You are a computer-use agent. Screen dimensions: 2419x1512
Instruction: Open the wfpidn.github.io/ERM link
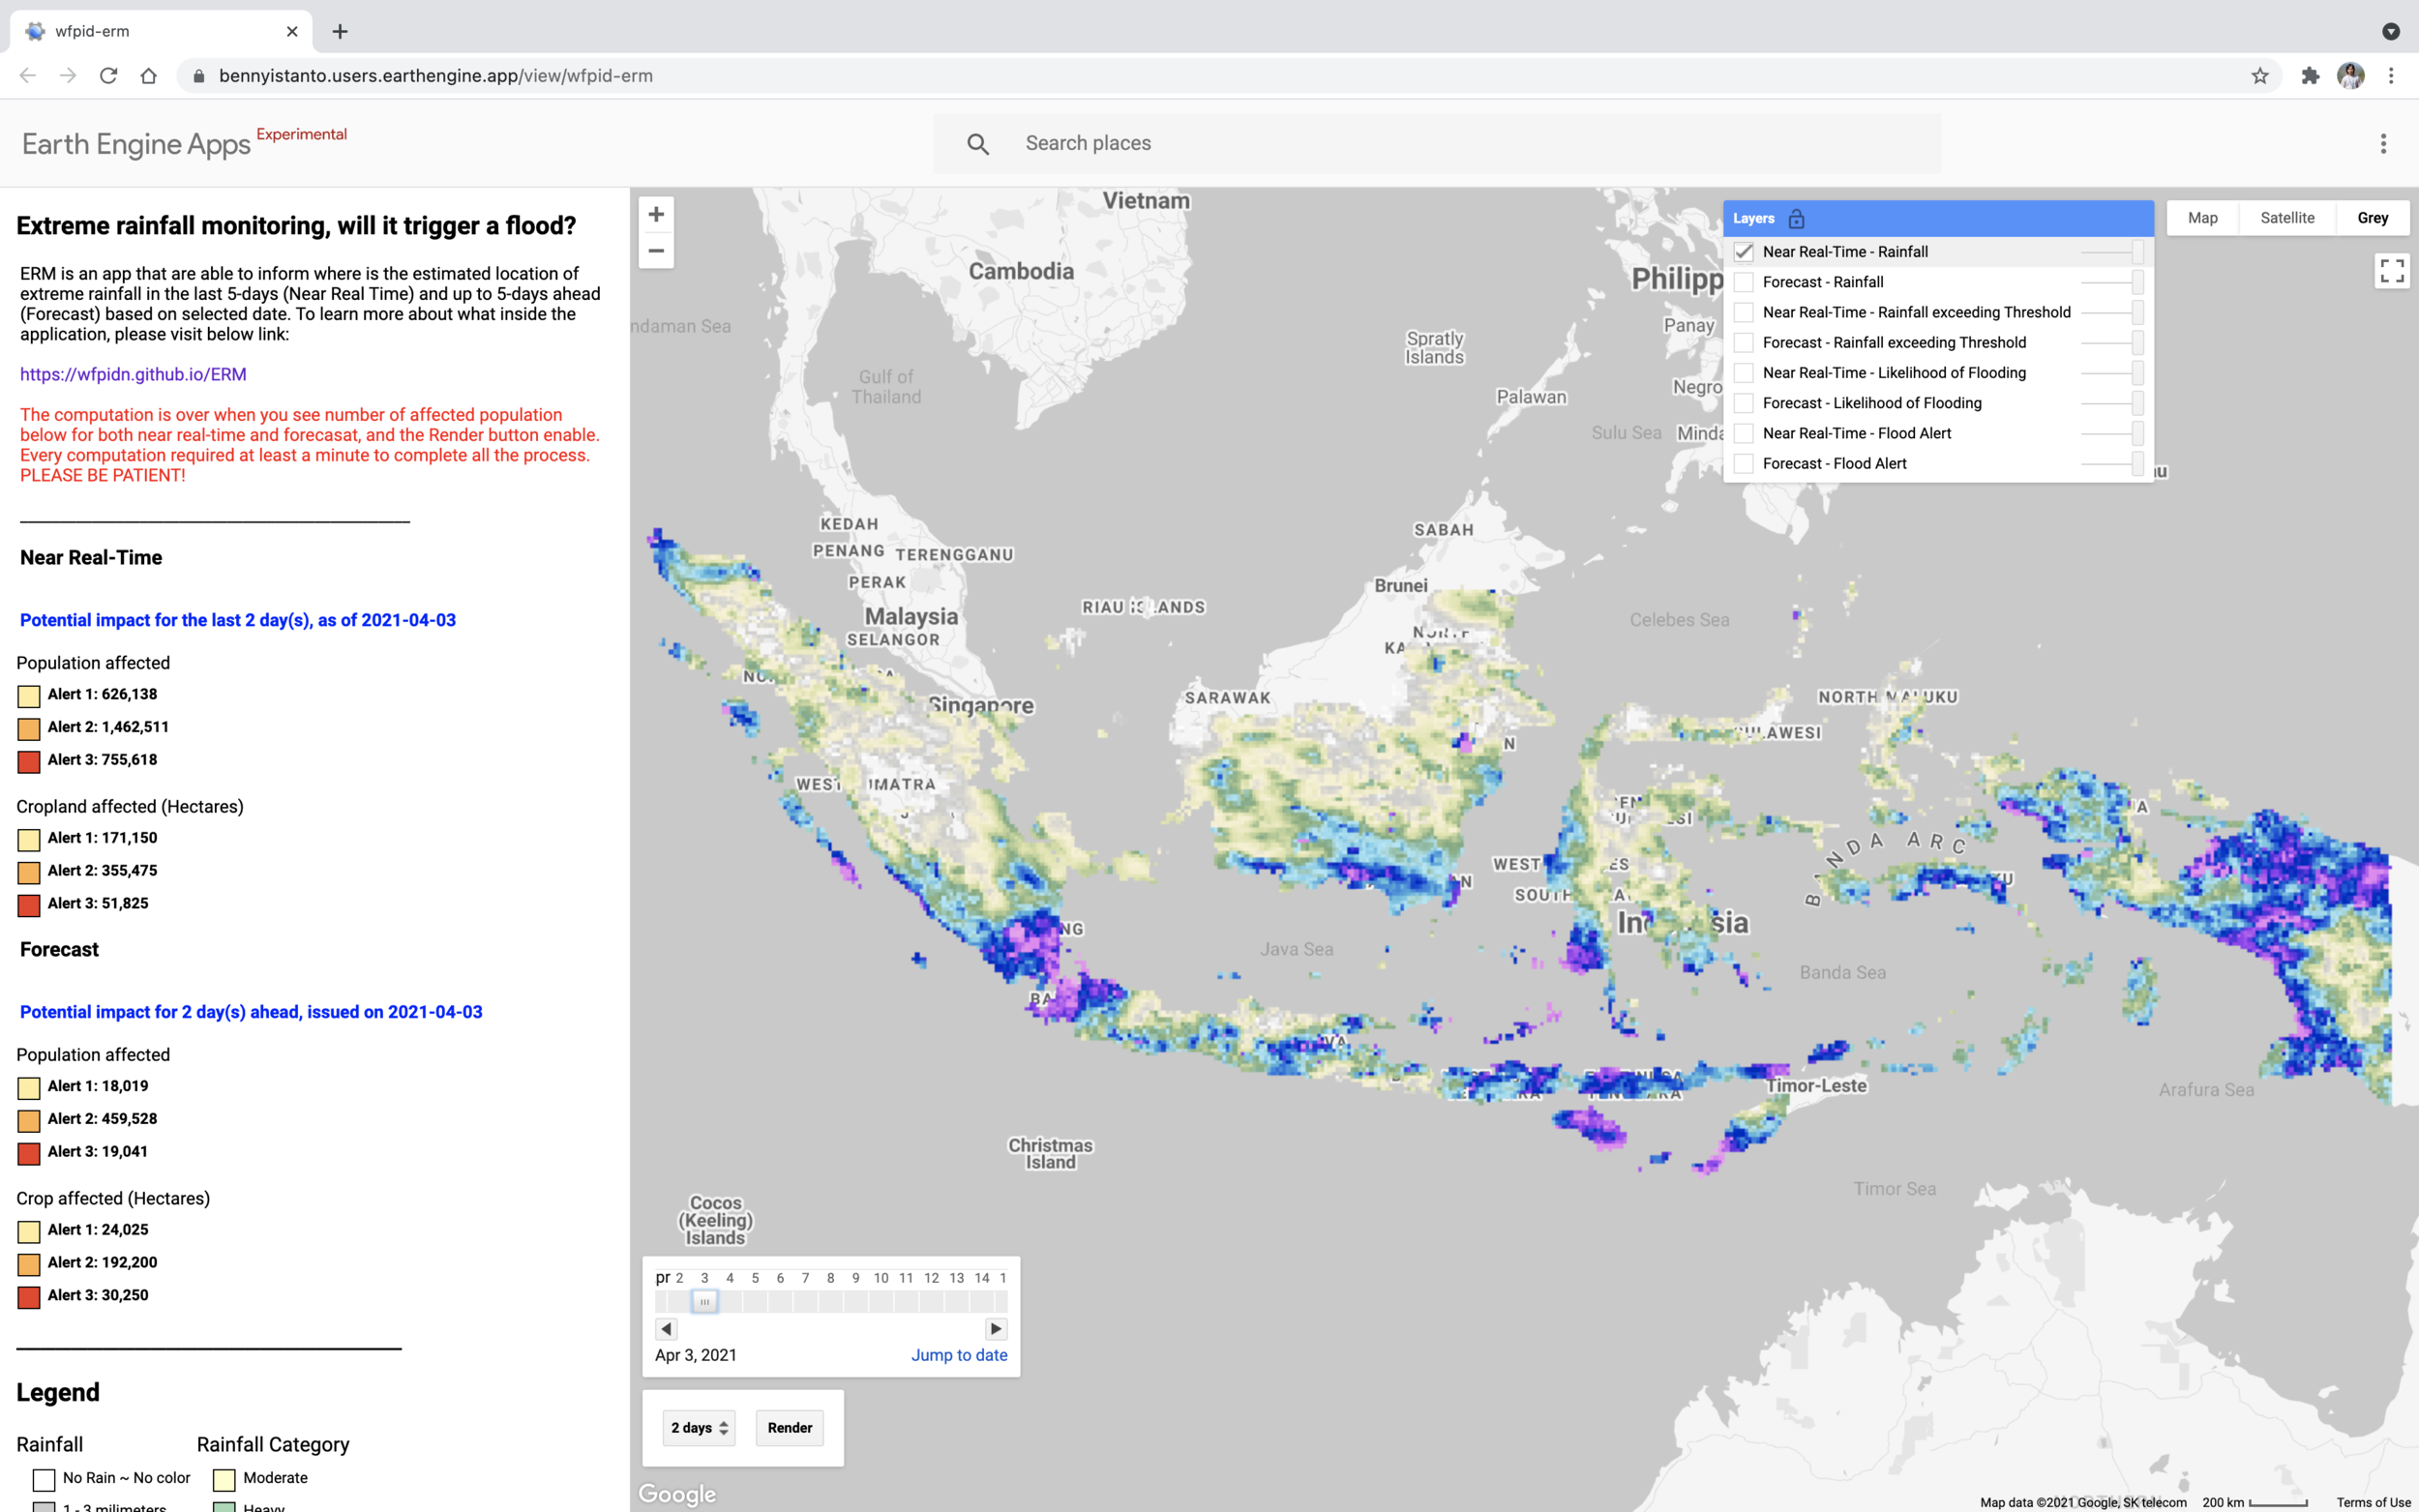[133, 375]
